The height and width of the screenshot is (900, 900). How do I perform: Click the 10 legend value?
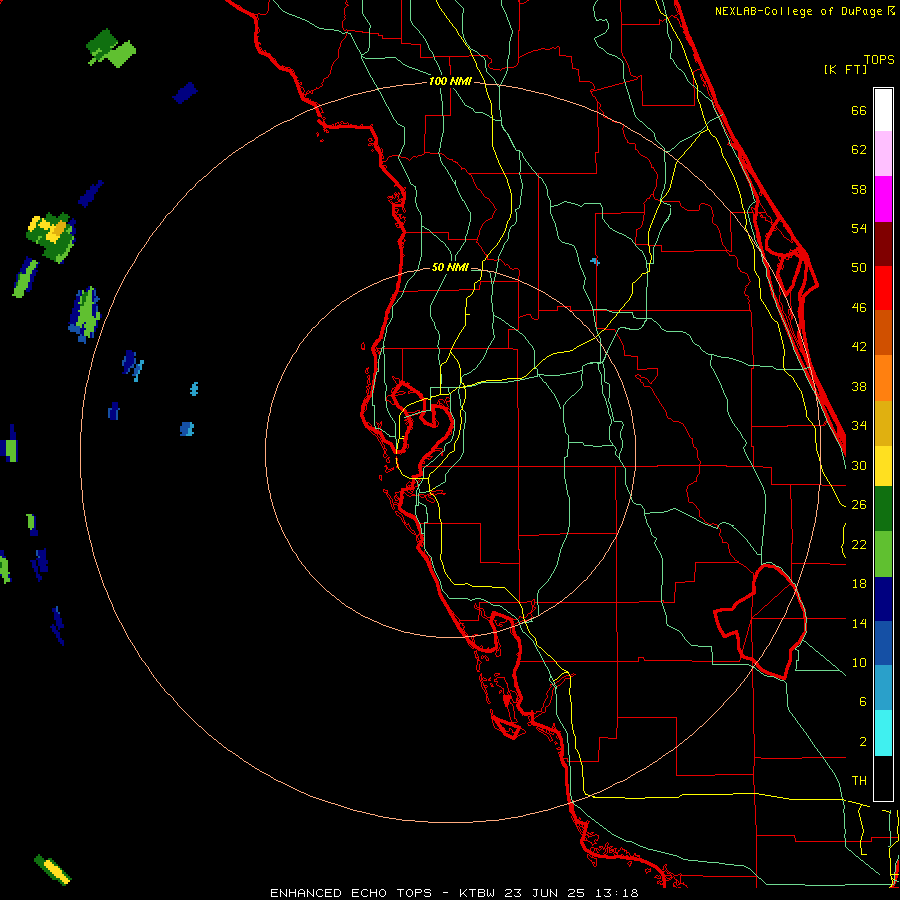click(x=859, y=662)
